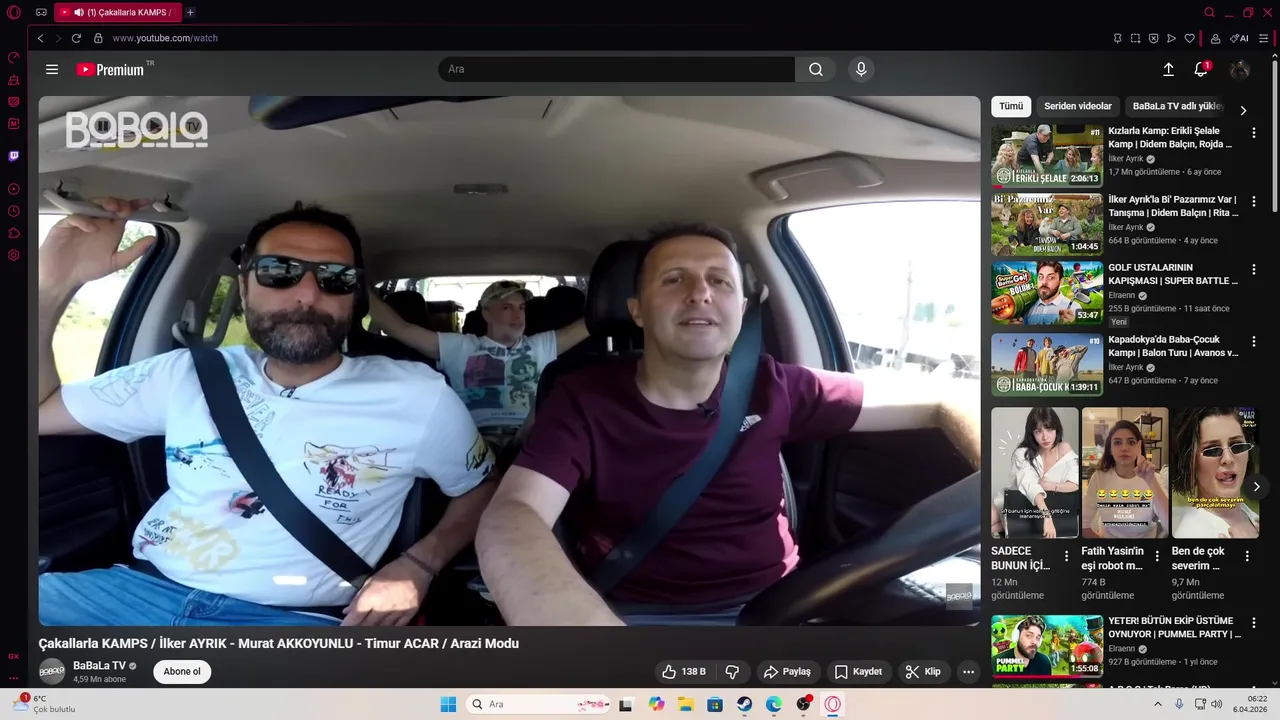This screenshot has height=720, width=1280.
Task: Open sidebar settings gear icon
Action: tap(14, 255)
